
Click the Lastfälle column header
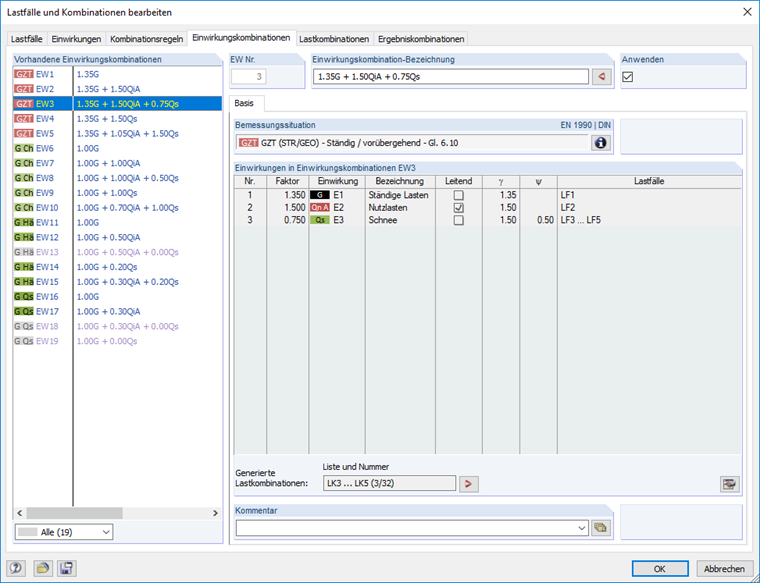click(649, 181)
